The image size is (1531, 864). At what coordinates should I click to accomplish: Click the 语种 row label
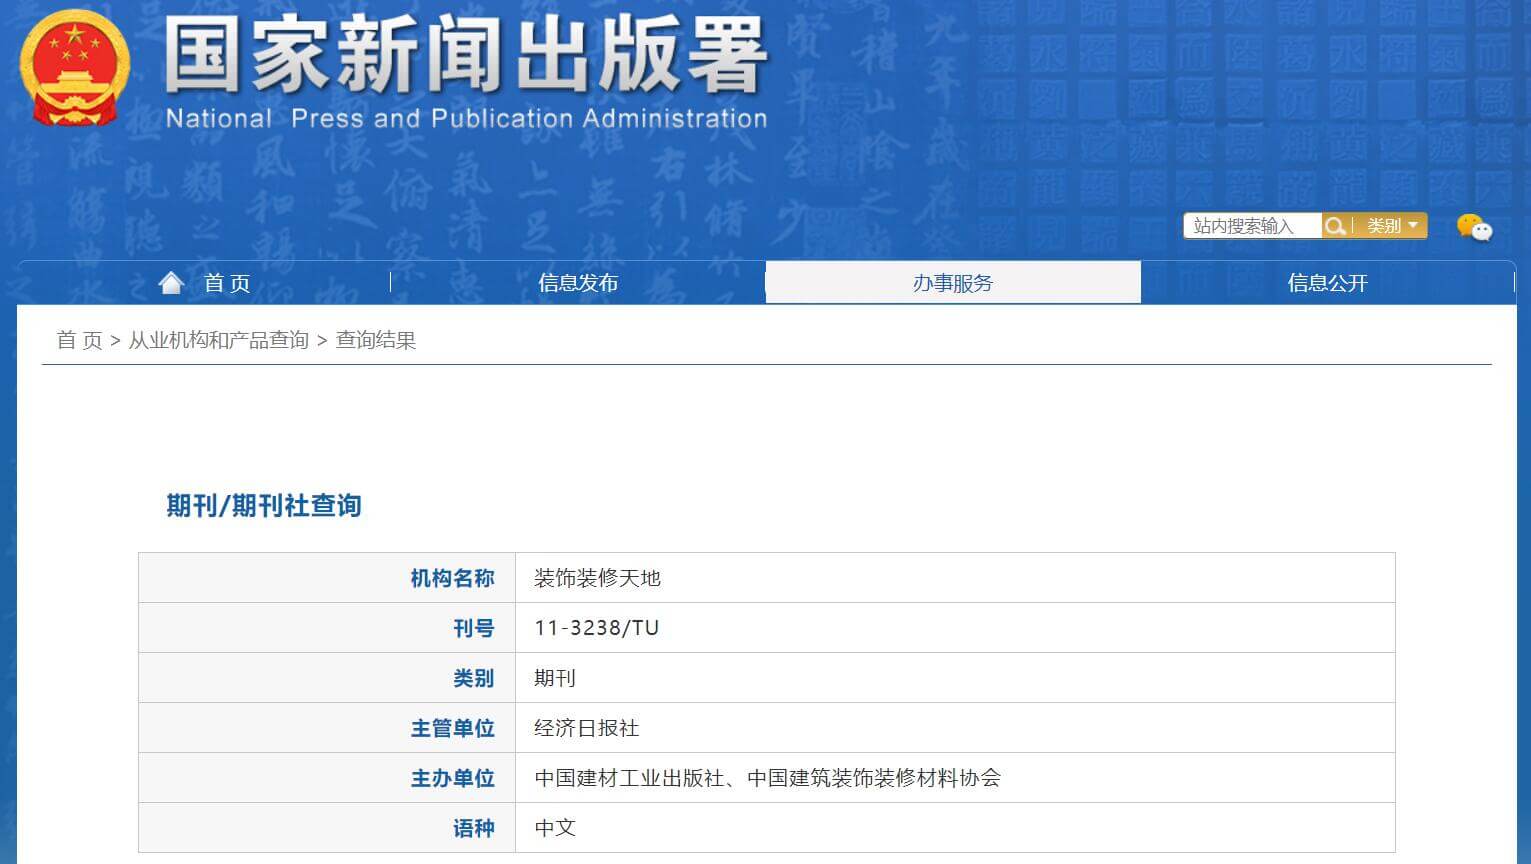(473, 828)
